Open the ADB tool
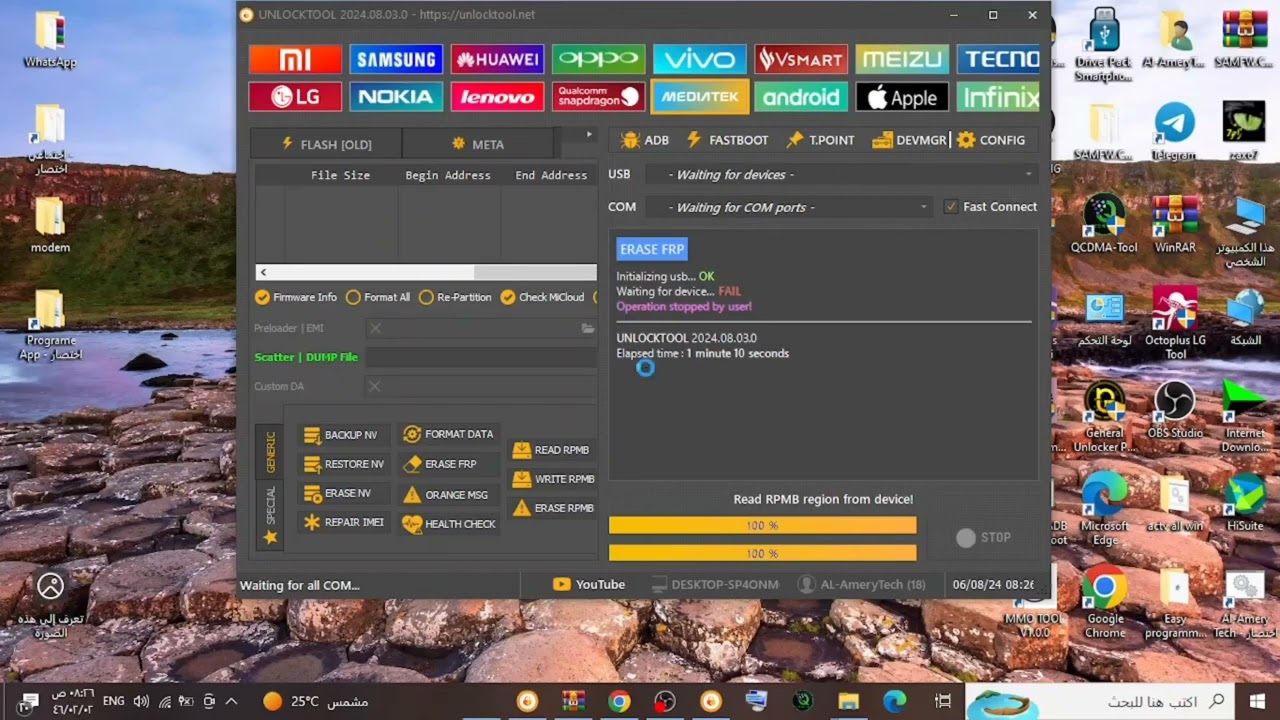The width and height of the screenshot is (1280, 720). point(645,140)
